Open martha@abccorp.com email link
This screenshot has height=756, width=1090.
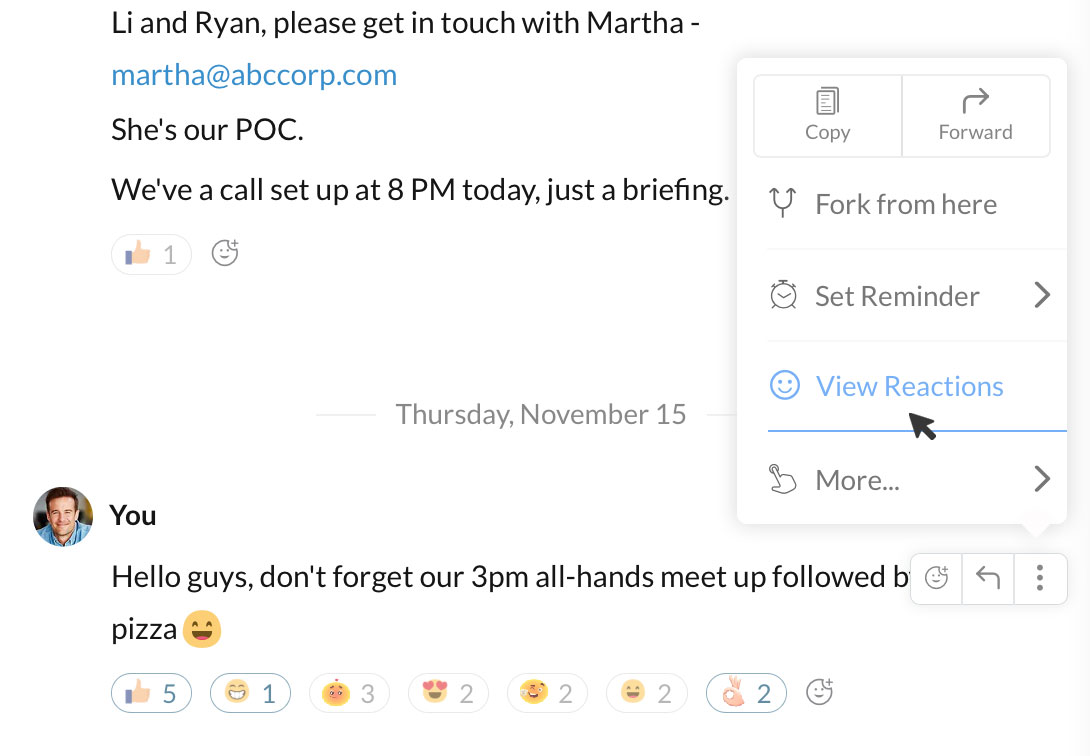click(x=254, y=75)
